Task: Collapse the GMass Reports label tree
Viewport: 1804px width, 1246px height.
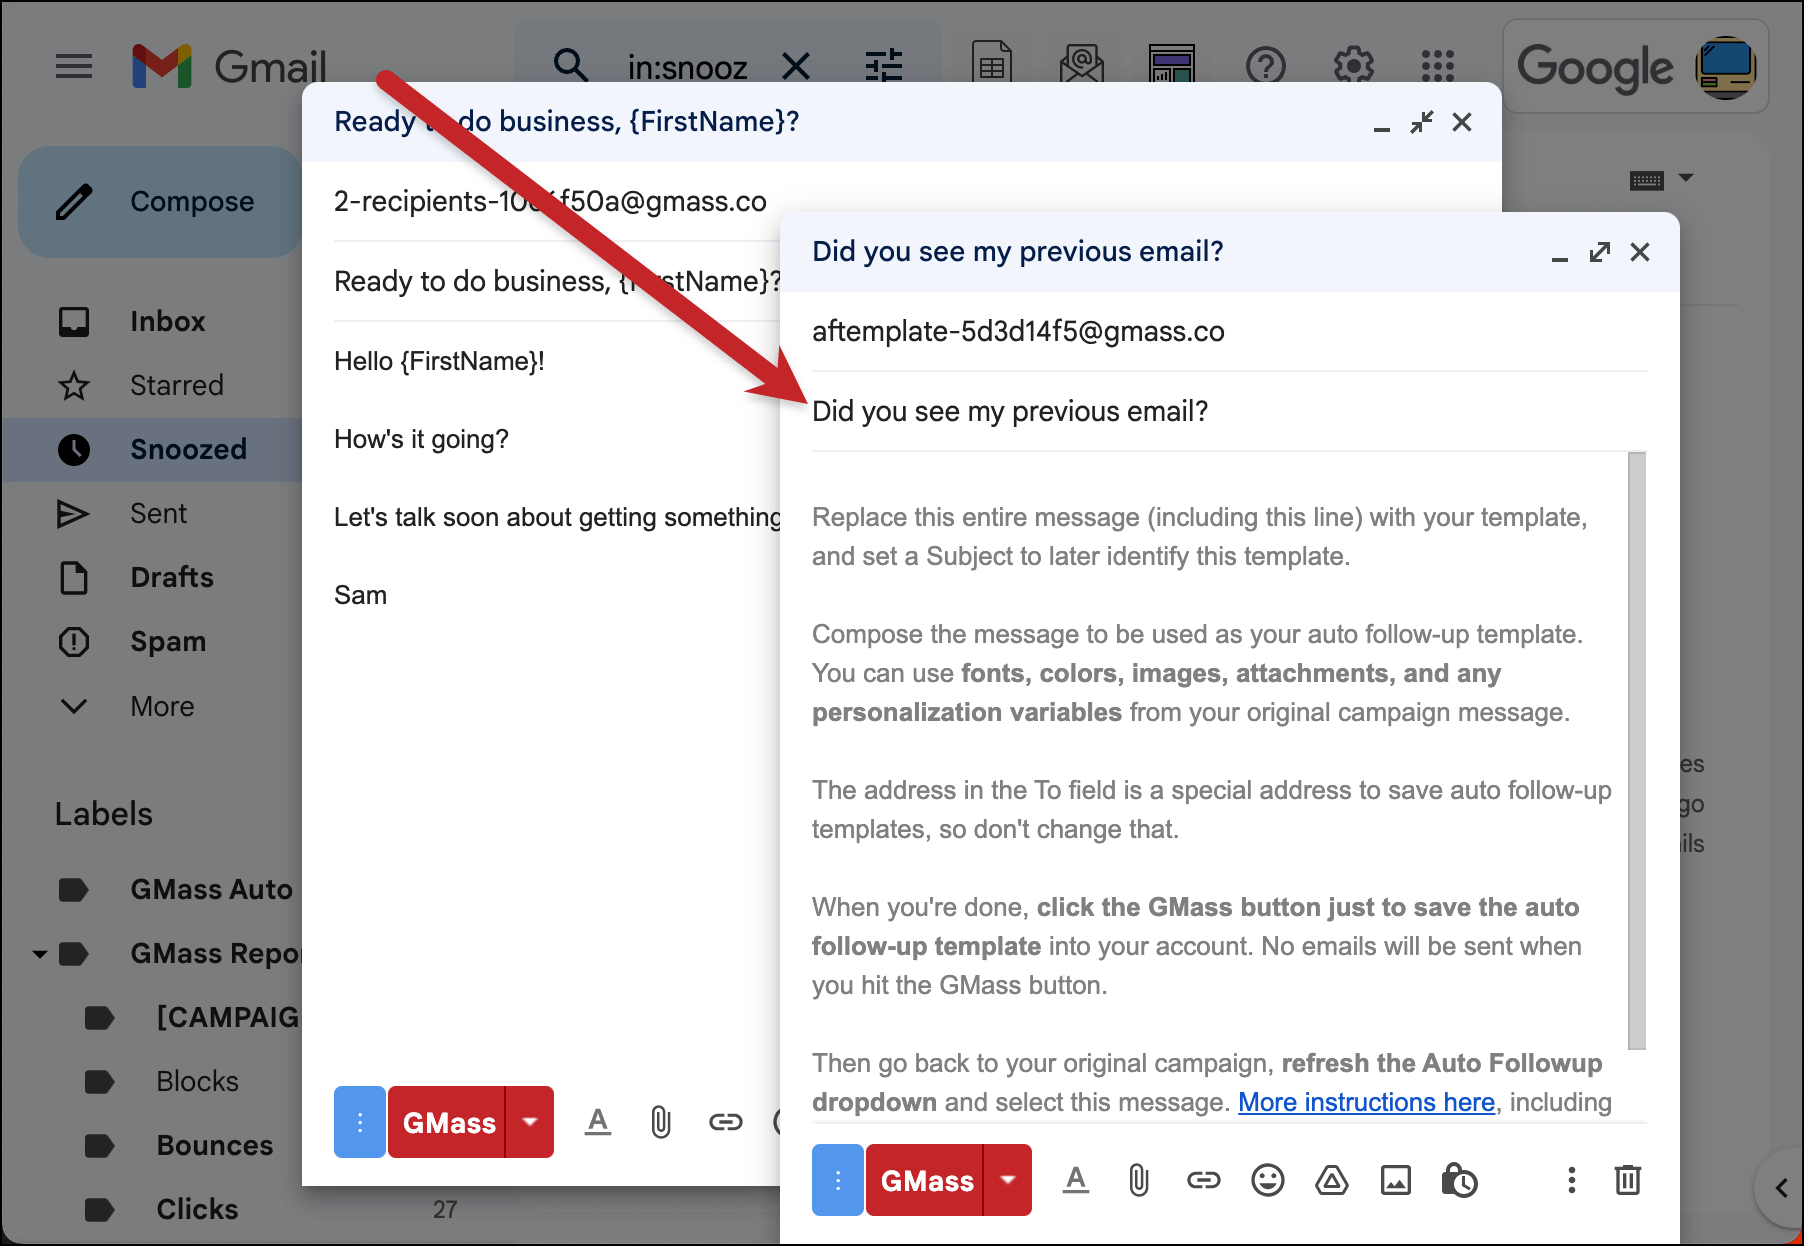Action: (40, 954)
